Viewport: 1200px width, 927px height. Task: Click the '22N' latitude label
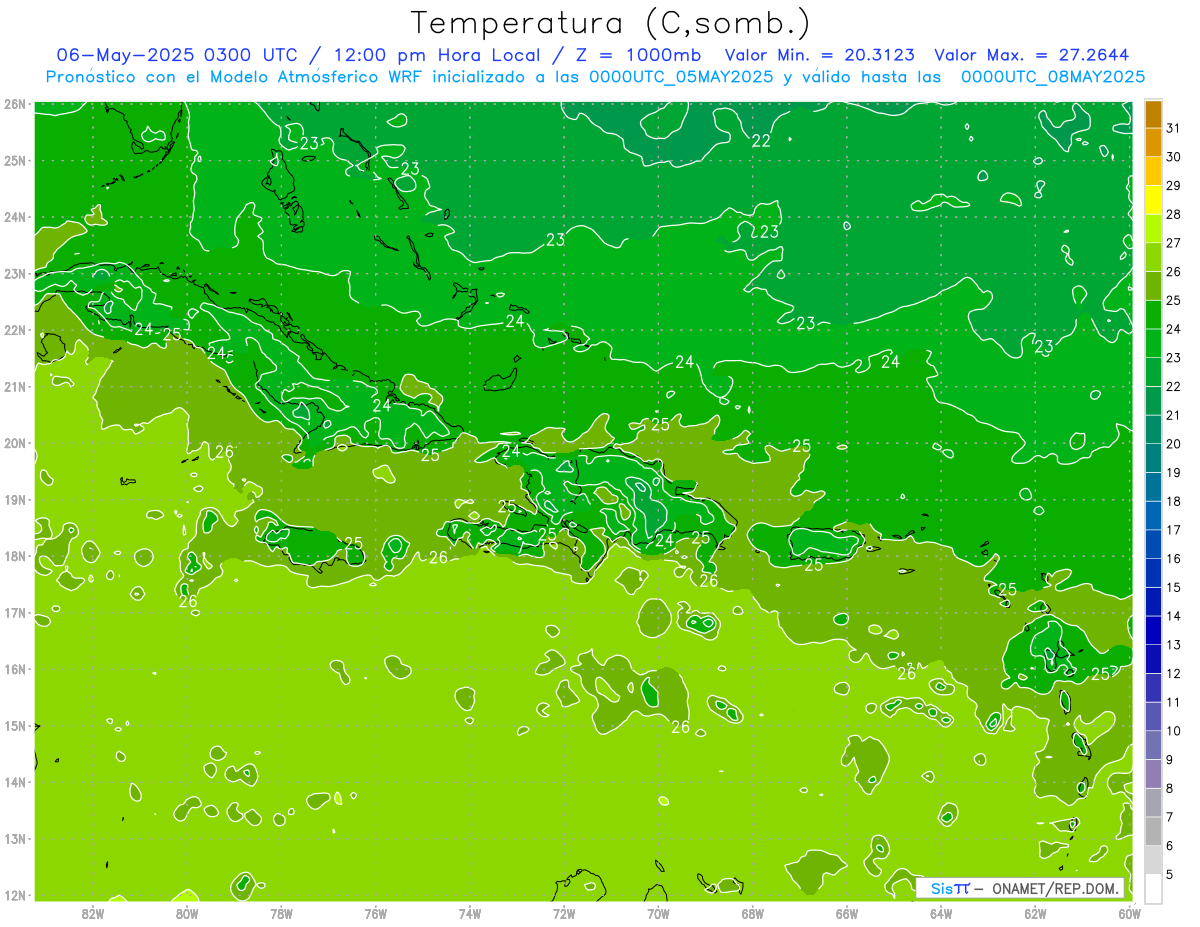coord(14,330)
